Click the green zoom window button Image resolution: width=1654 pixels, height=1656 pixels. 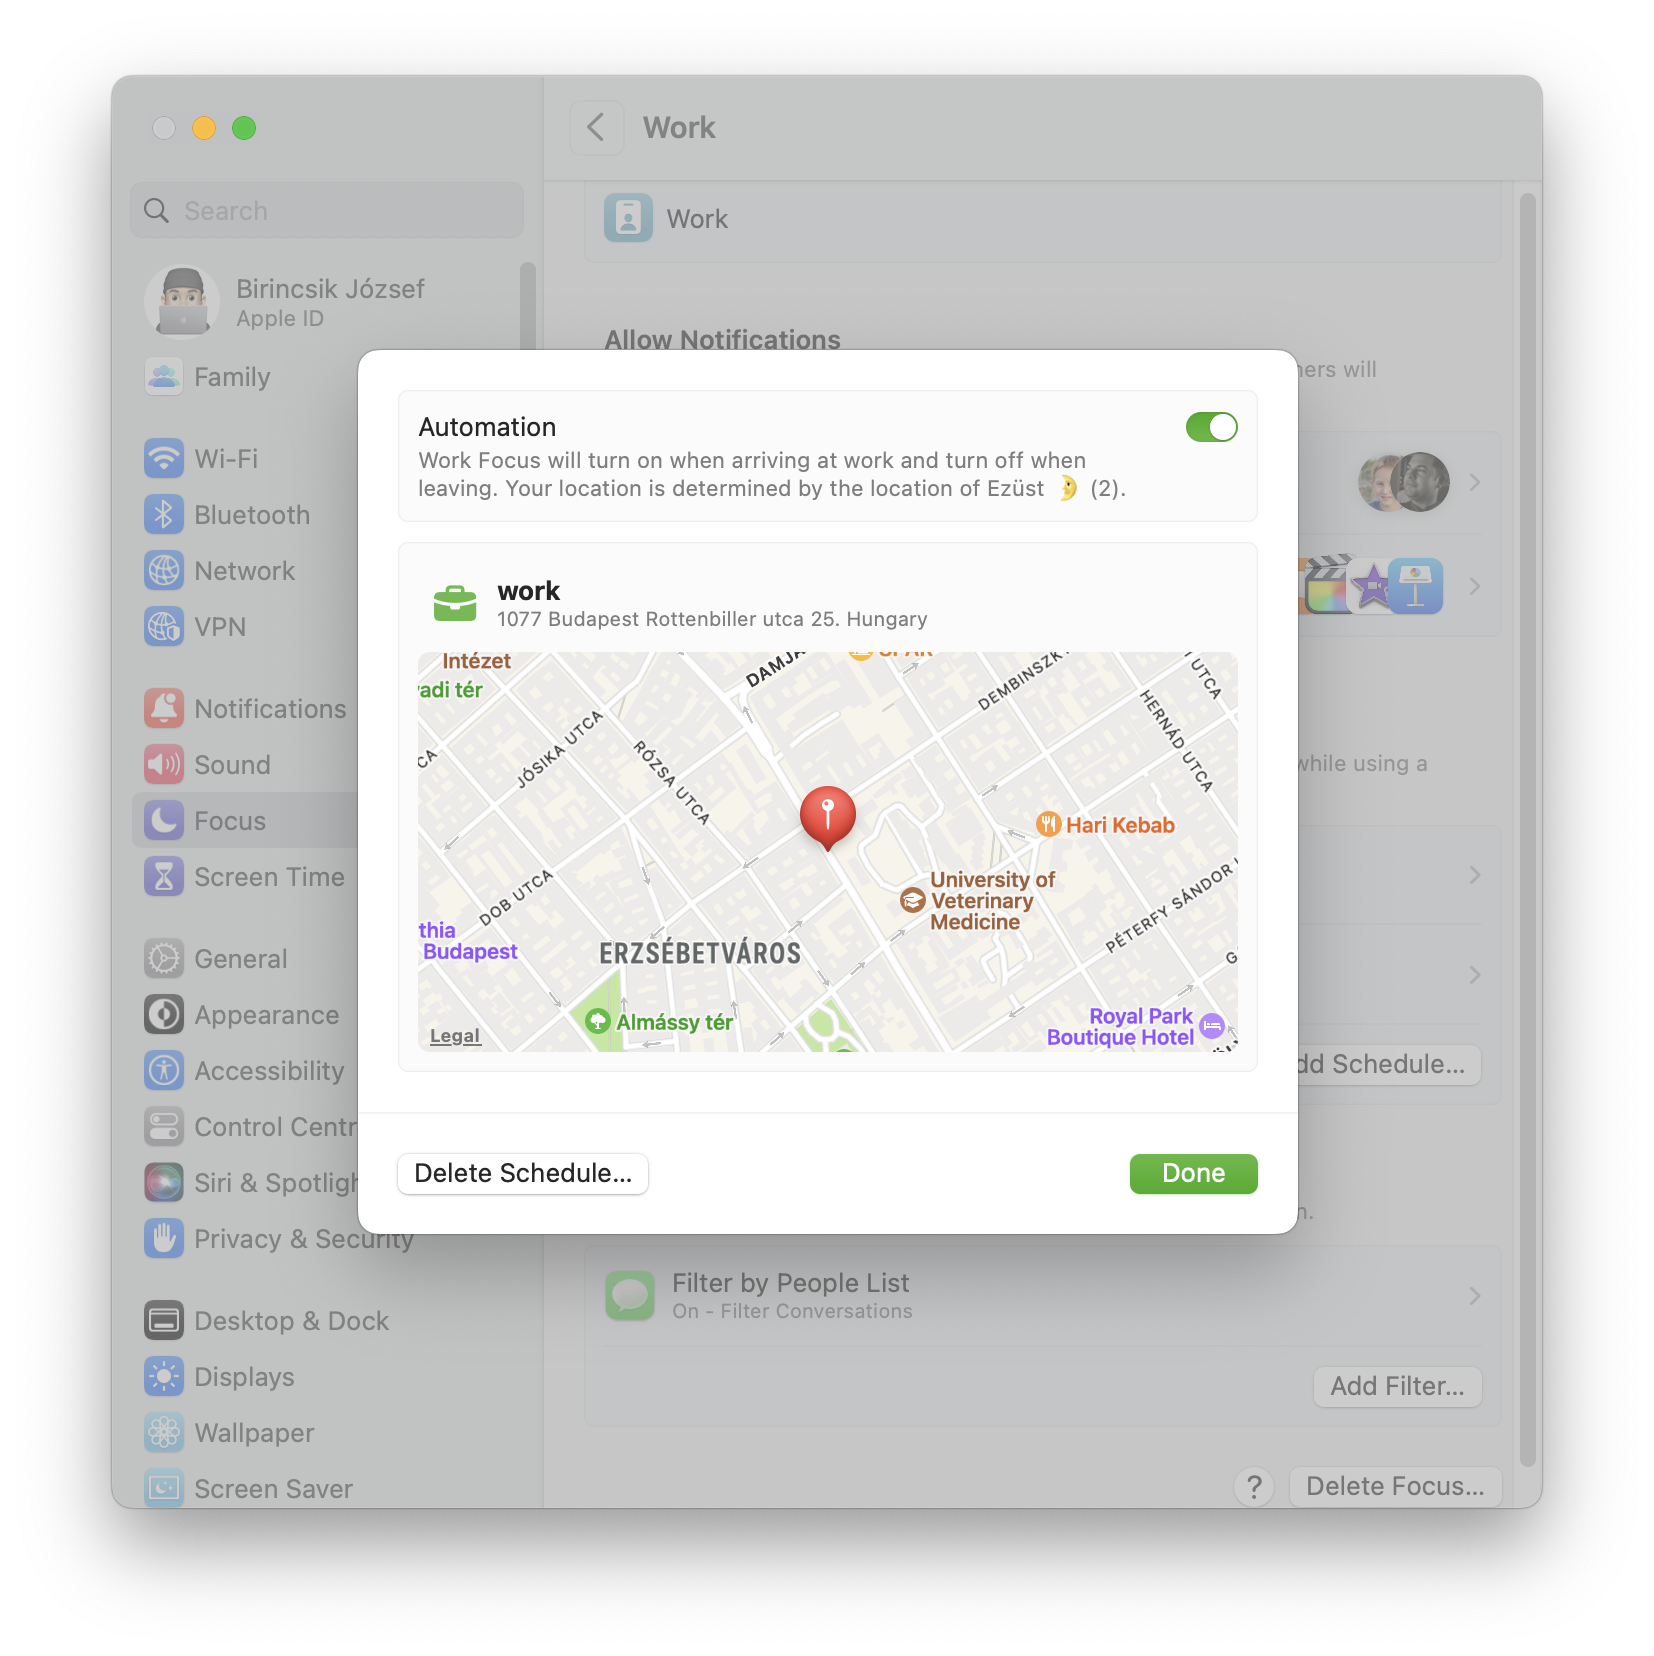(244, 128)
